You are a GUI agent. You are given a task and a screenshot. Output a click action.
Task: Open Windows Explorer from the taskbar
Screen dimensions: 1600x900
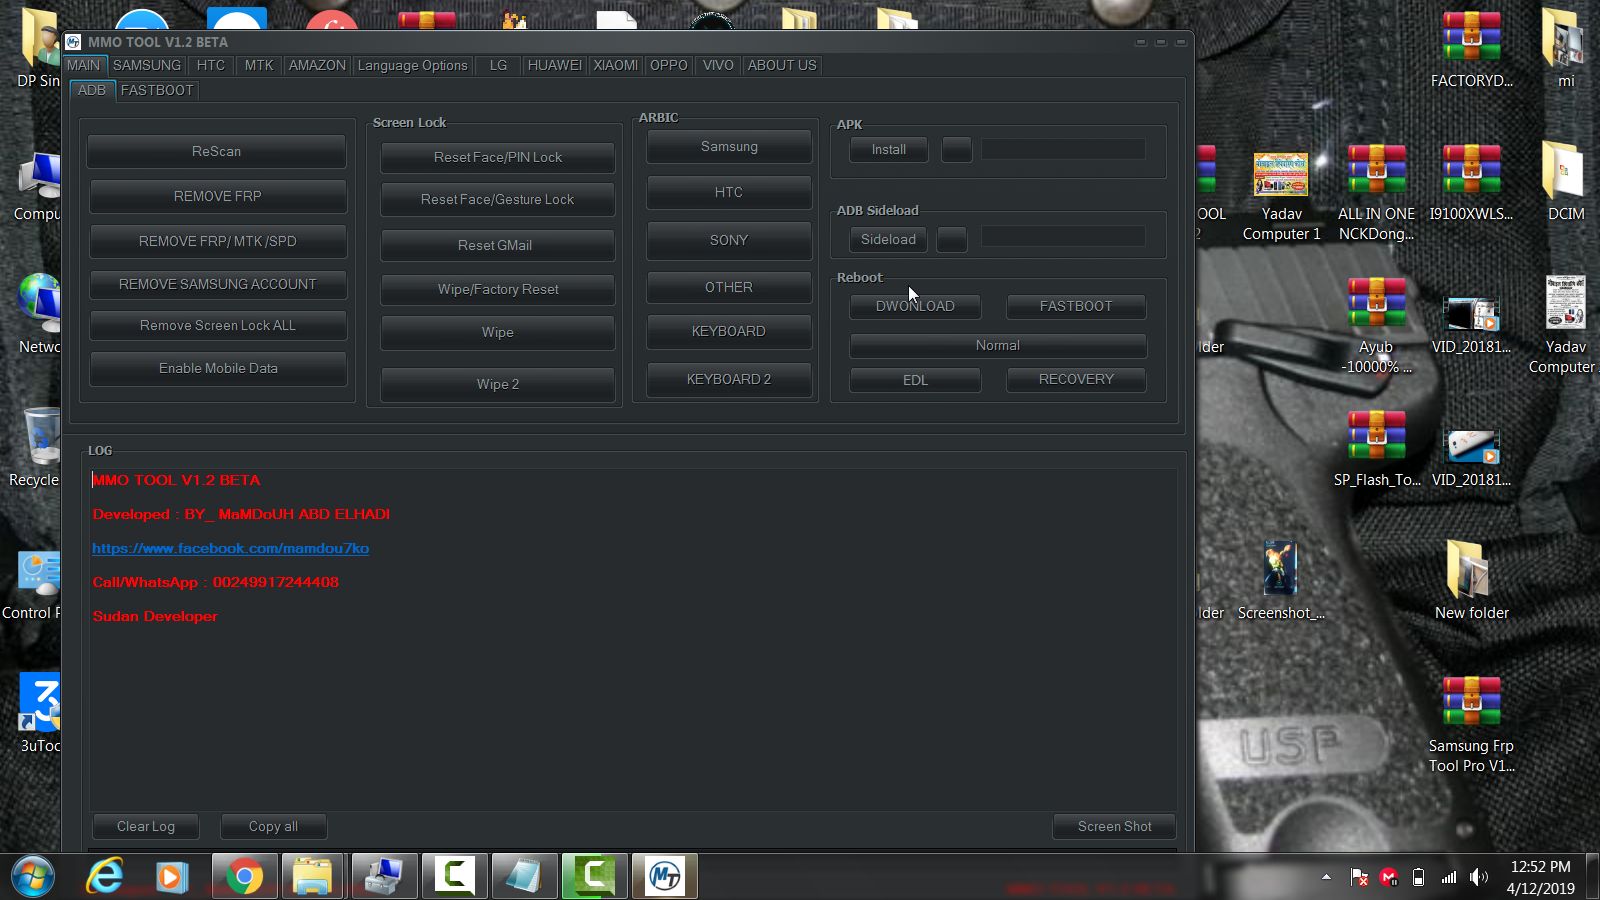313,877
